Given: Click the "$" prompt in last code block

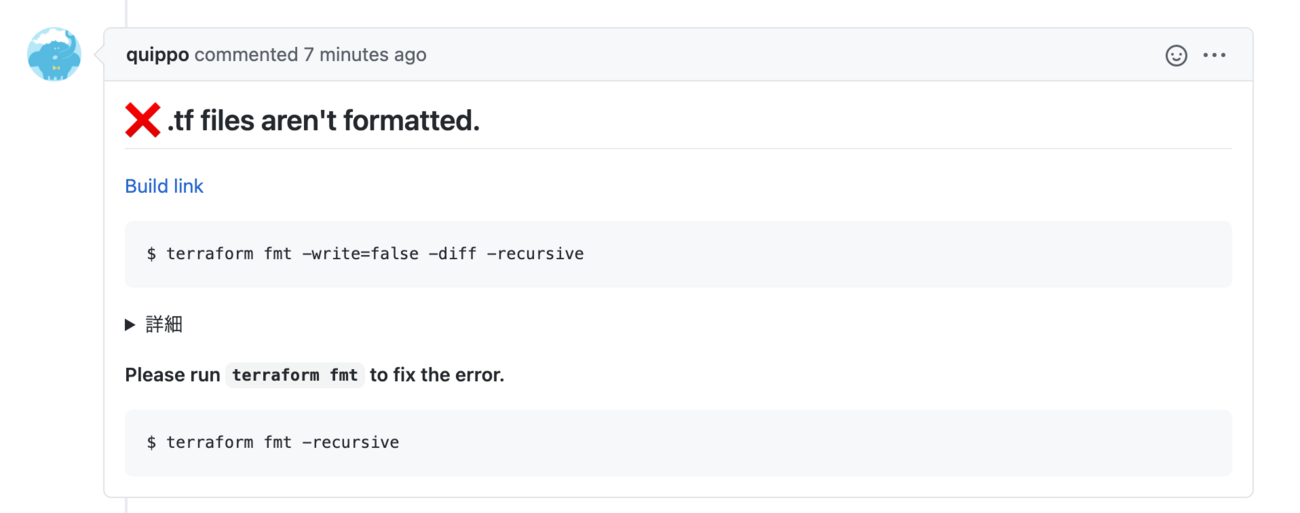Looking at the screenshot, I should (x=152, y=442).
